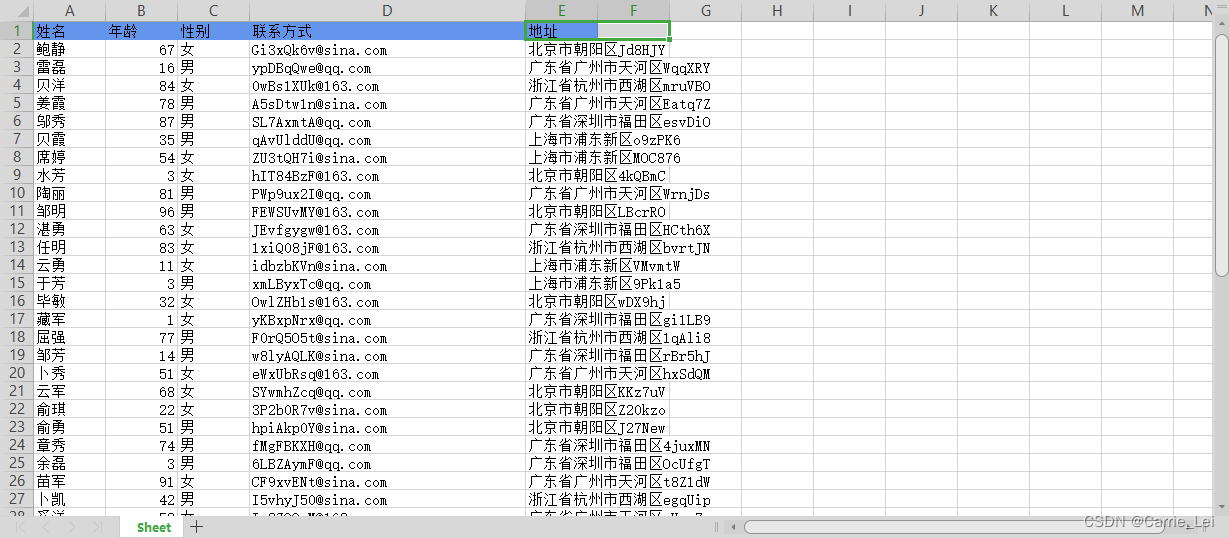The width and height of the screenshot is (1229, 538).
Task: Select address 广东省深圳市福田区HCth6X
Action: coord(620,229)
